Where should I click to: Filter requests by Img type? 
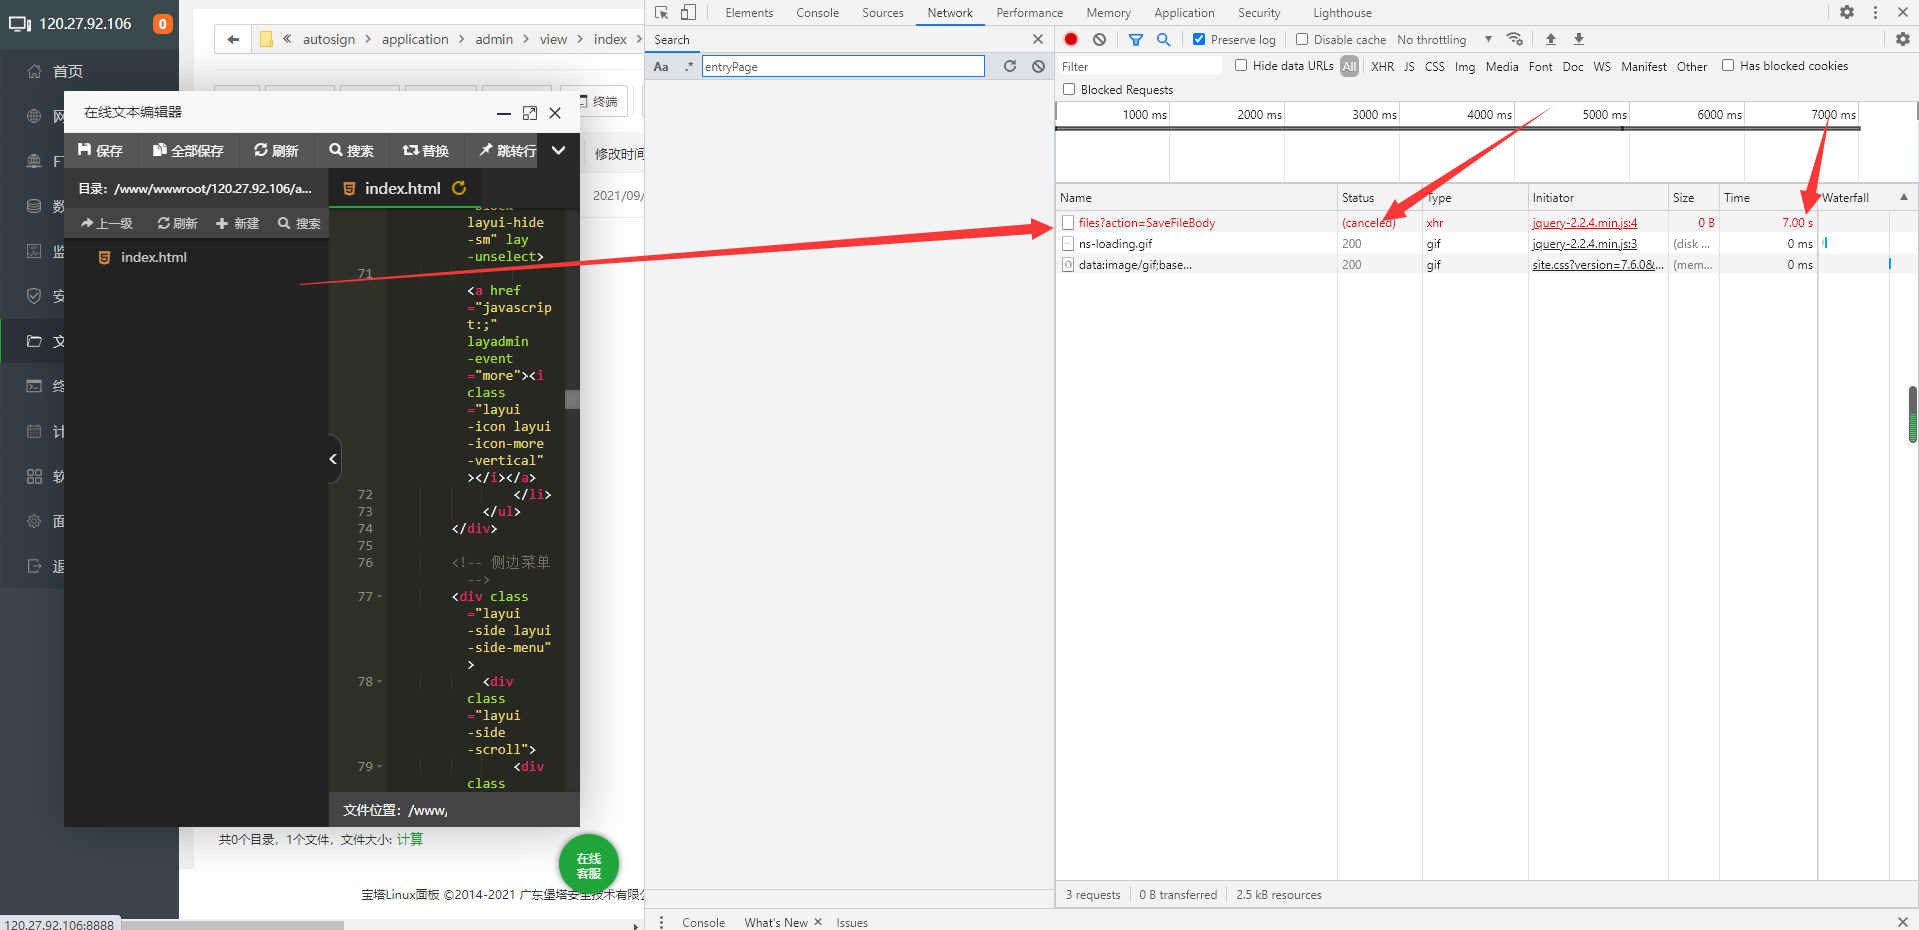pyautogui.click(x=1465, y=66)
